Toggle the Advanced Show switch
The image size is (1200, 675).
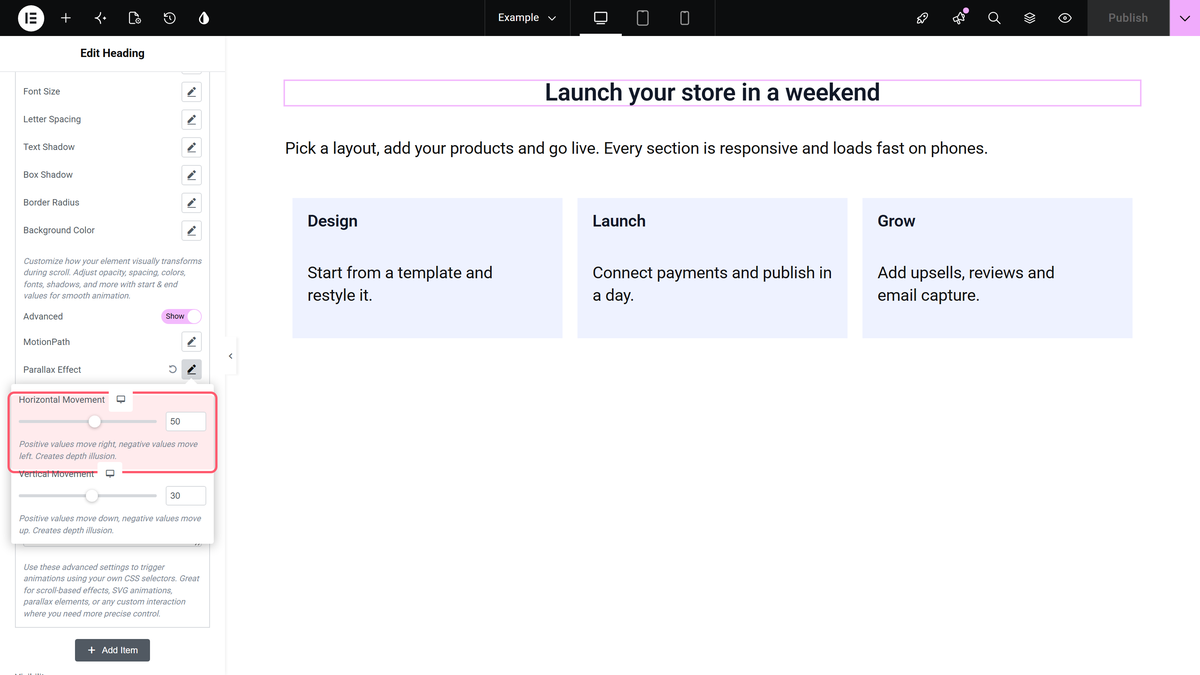(181, 316)
